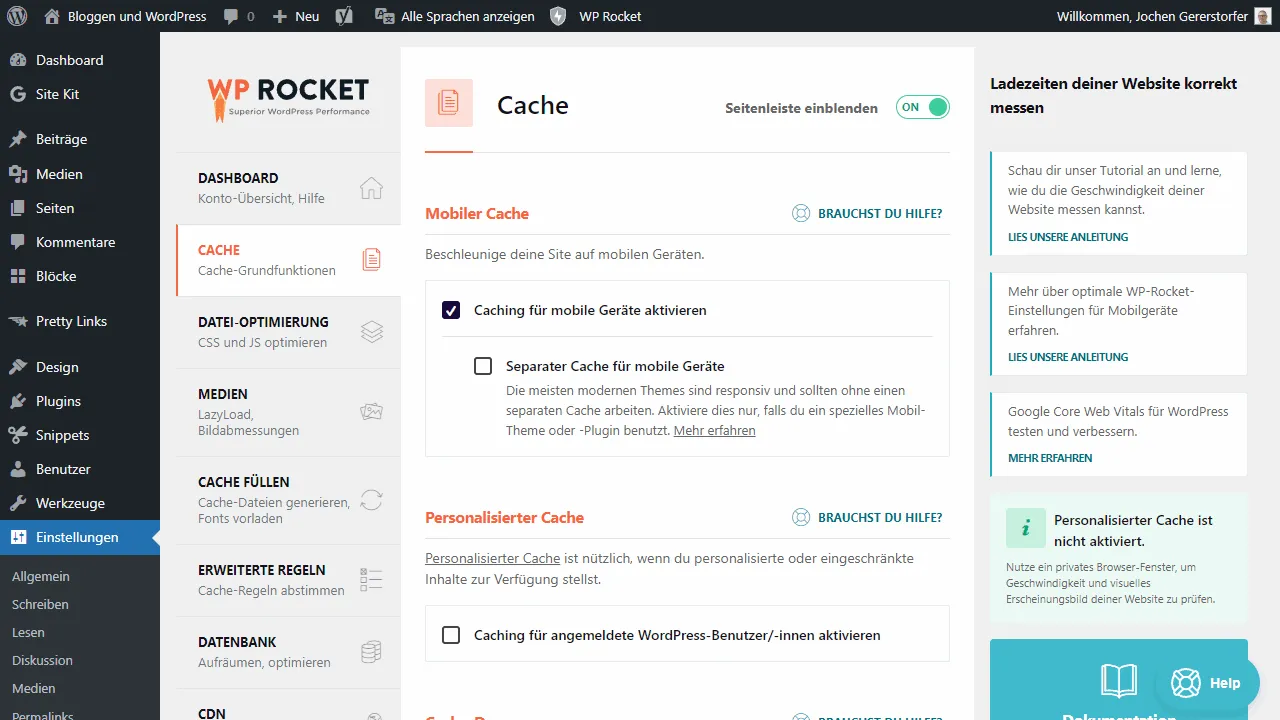The image size is (1280, 720).
Task: Click the Yoast SEO icon in admin bar
Action: (x=344, y=16)
